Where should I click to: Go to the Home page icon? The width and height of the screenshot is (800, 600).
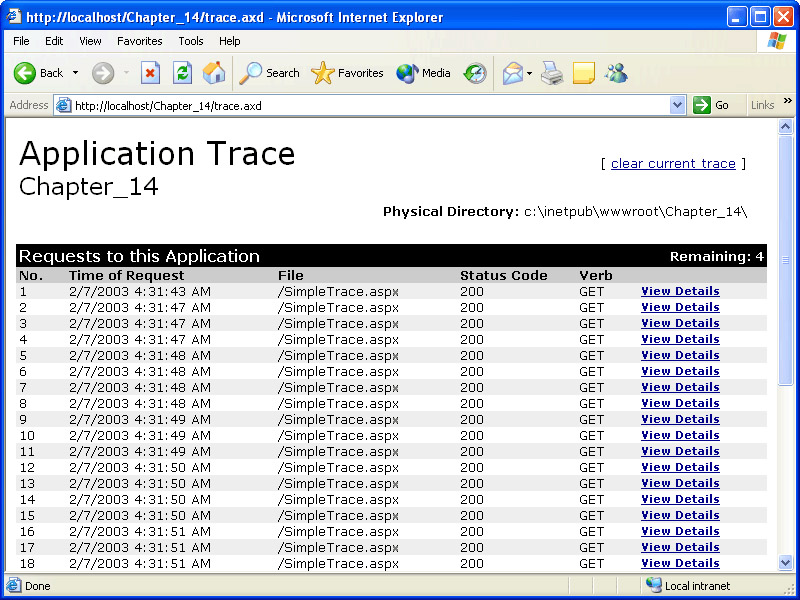(x=214, y=73)
